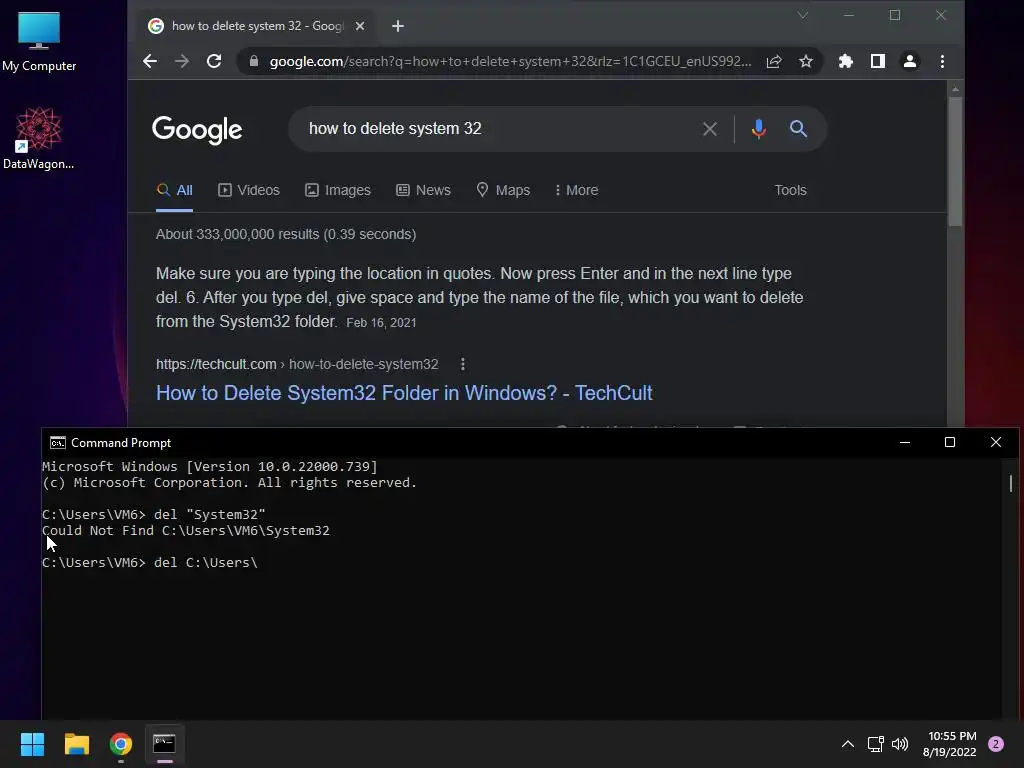Open taskbar clock 10:55 PM

click(x=950, y=744)
